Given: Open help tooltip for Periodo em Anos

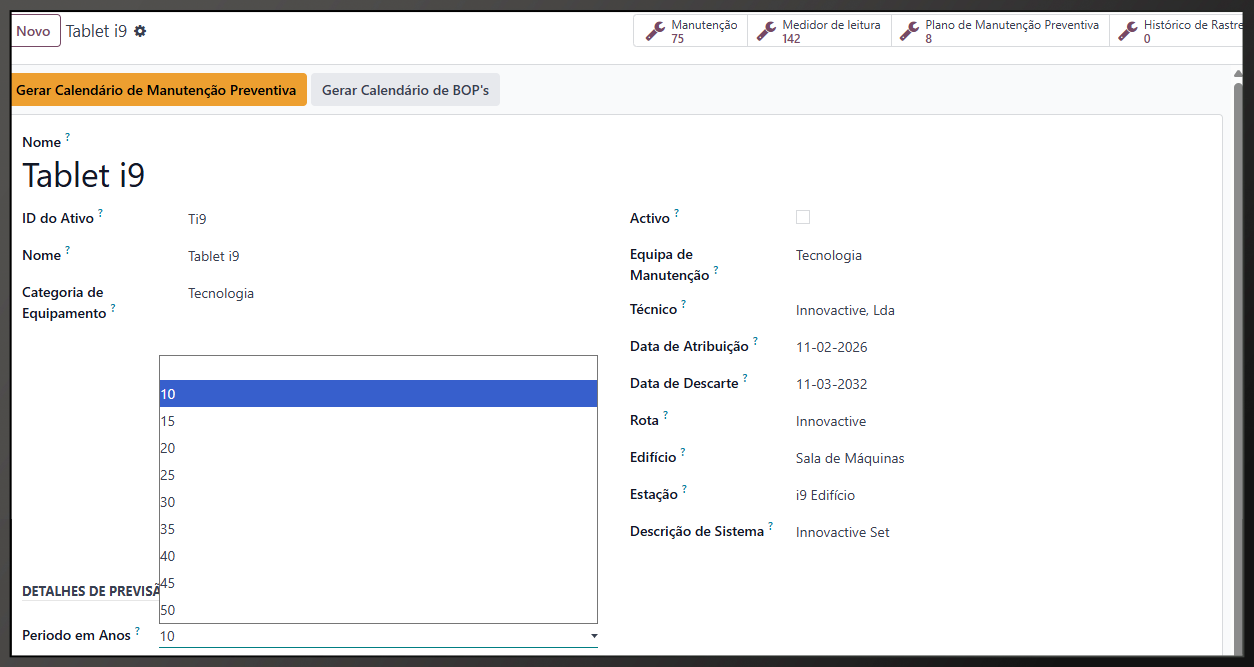Looking at the screenshot, I should pos(138,630).
